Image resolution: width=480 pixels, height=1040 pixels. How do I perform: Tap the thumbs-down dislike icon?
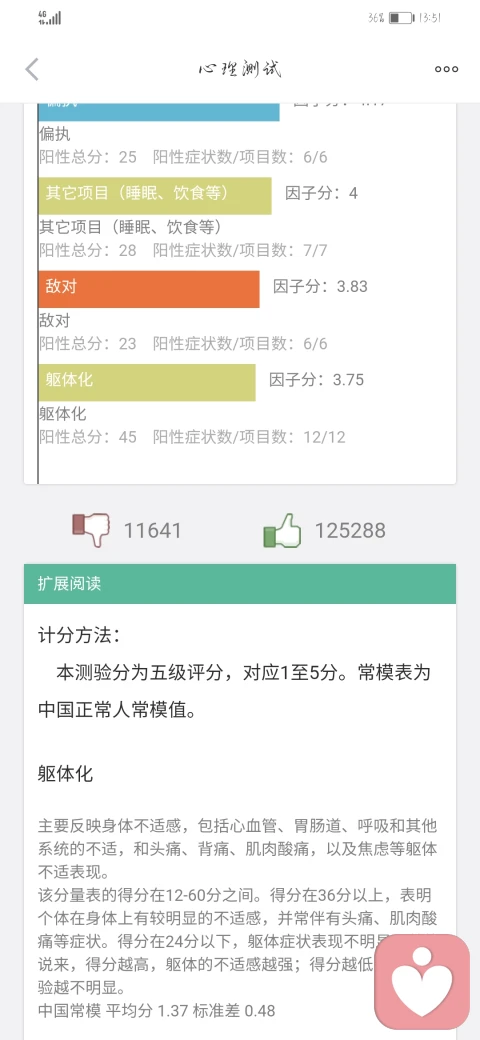pos(91,529)
